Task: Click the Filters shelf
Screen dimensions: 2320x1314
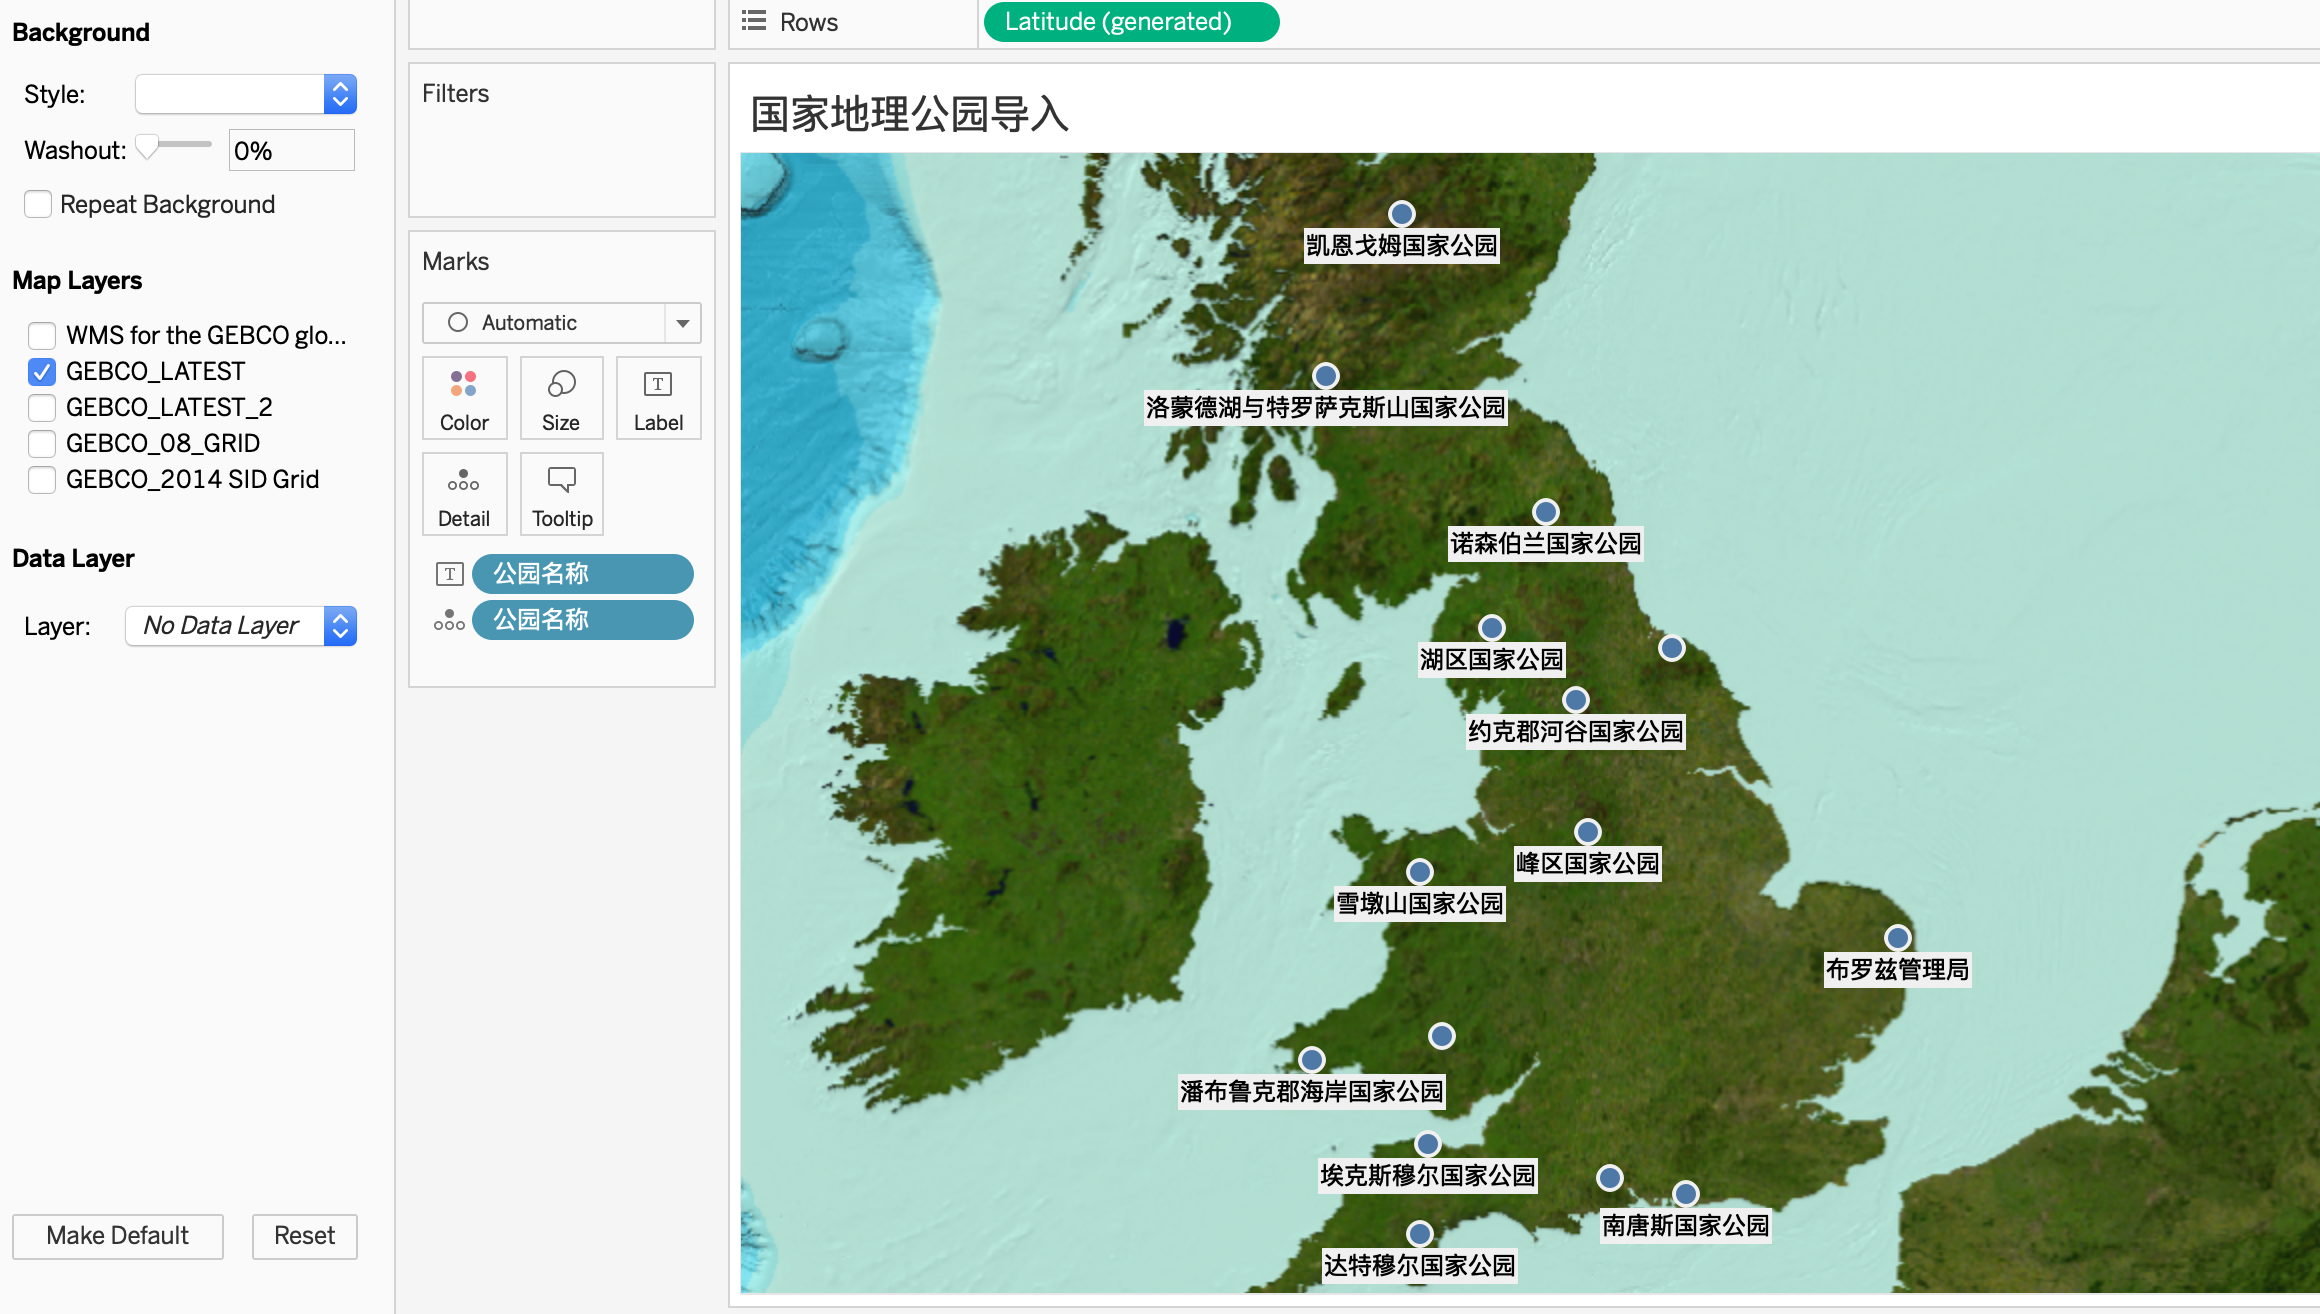Action: [x=562, y=140]
